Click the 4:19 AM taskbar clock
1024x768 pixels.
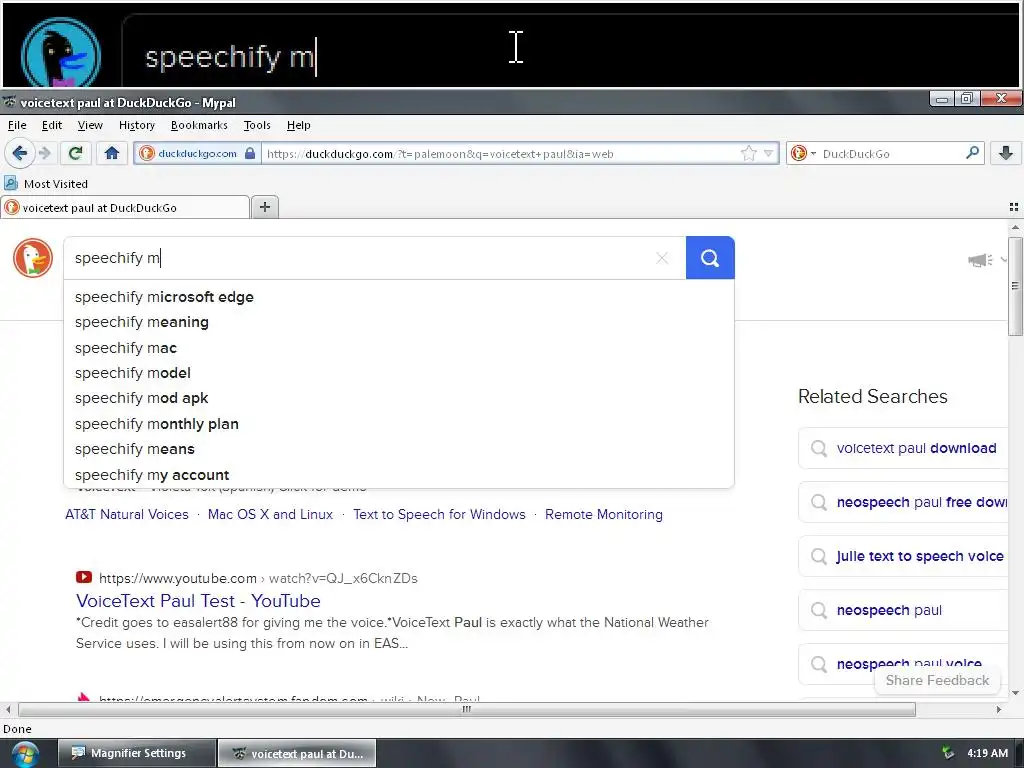click(987, 753)
